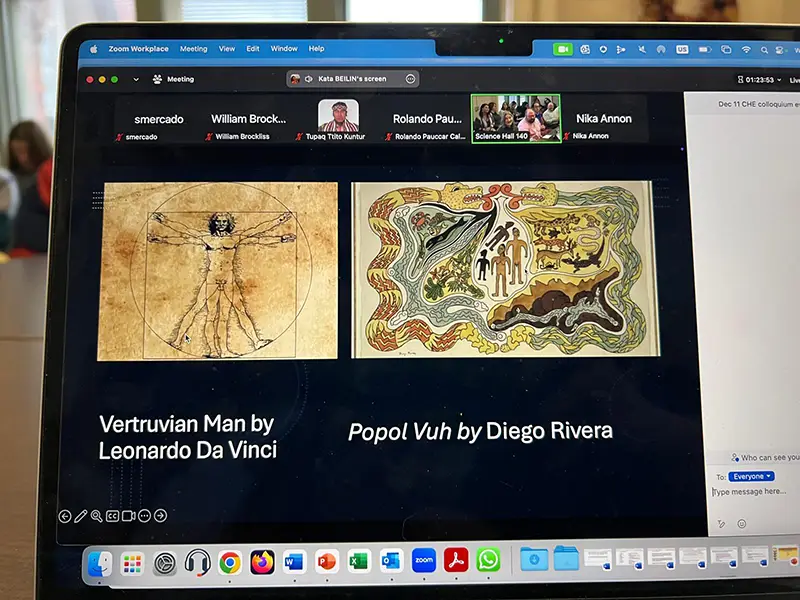
Task: Open the Meeting menu in menu bar
Action: click(193, 49)
